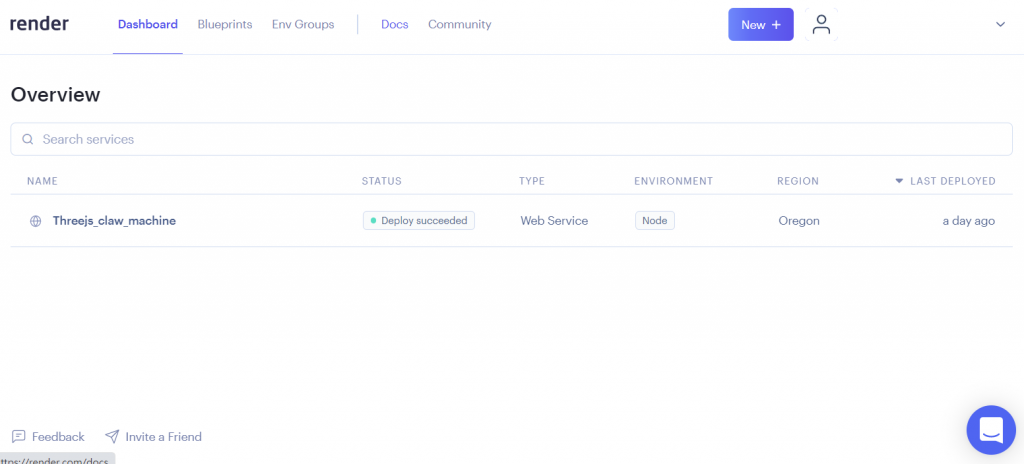Go to the Blueprints tab

pos(225,24)
